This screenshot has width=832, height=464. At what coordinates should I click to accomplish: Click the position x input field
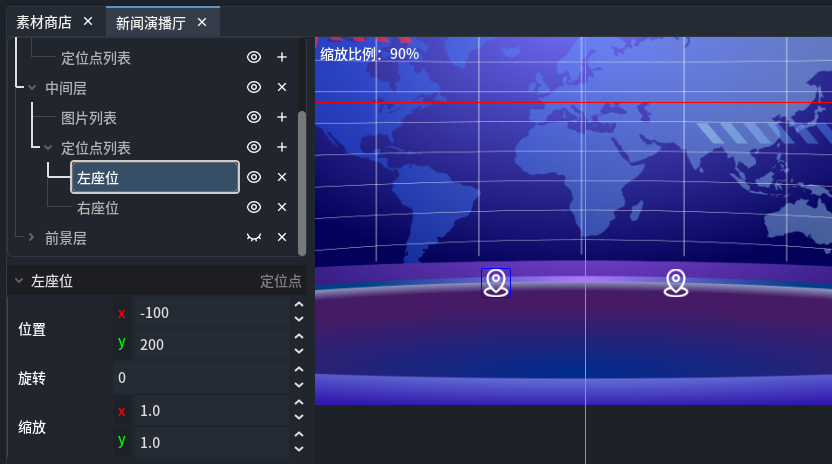[x=212, y=313]
